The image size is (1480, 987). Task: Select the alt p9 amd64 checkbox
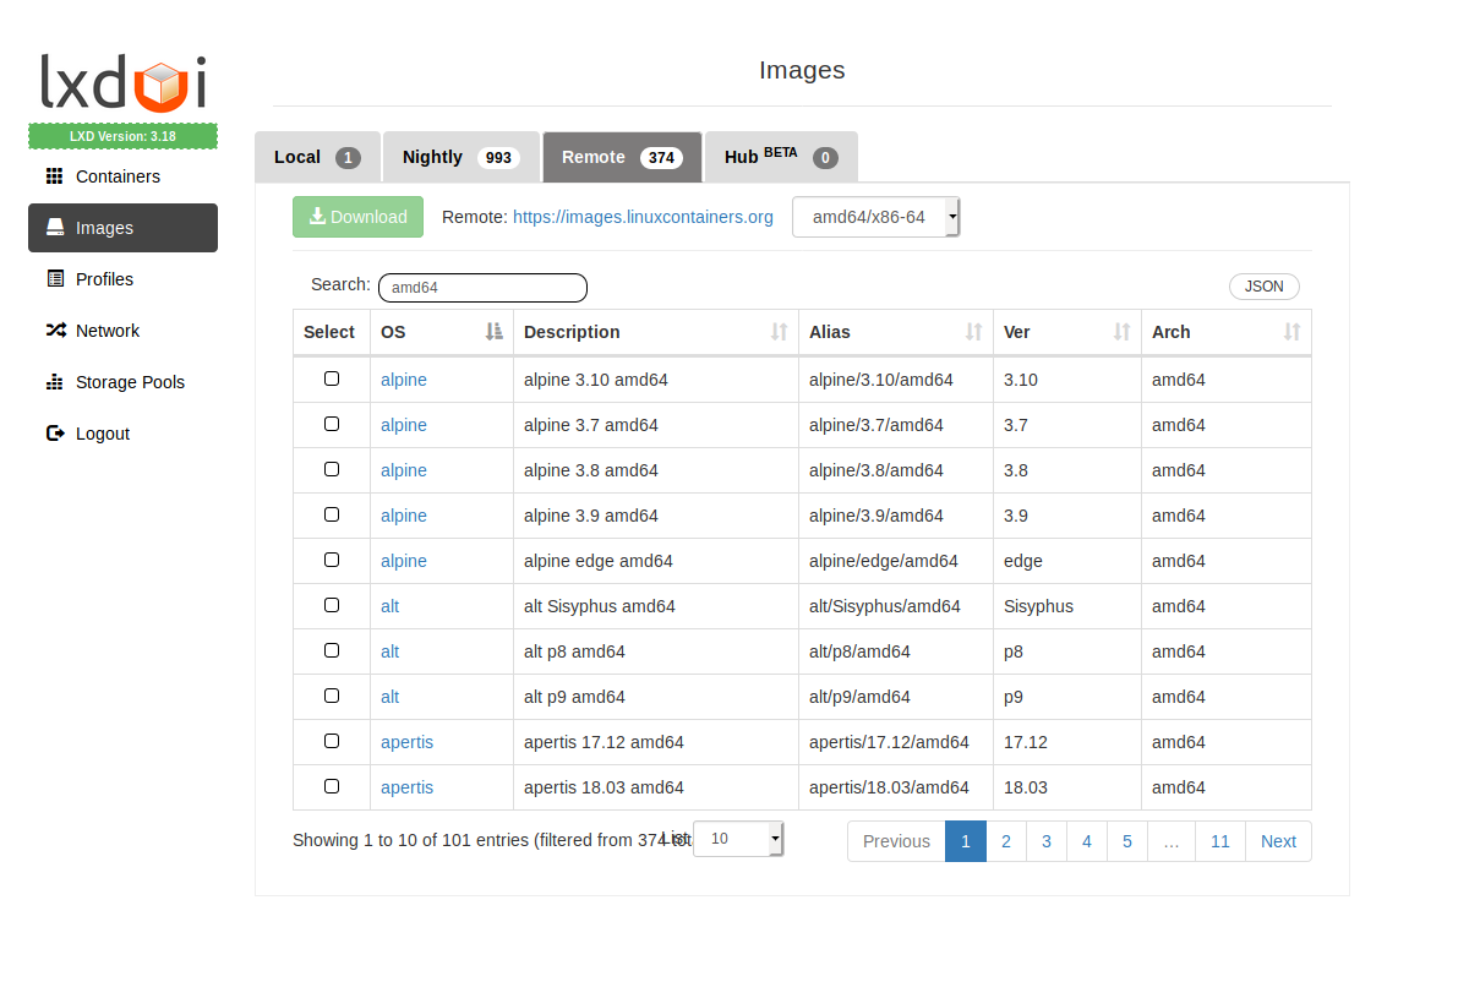coord(332,695)
